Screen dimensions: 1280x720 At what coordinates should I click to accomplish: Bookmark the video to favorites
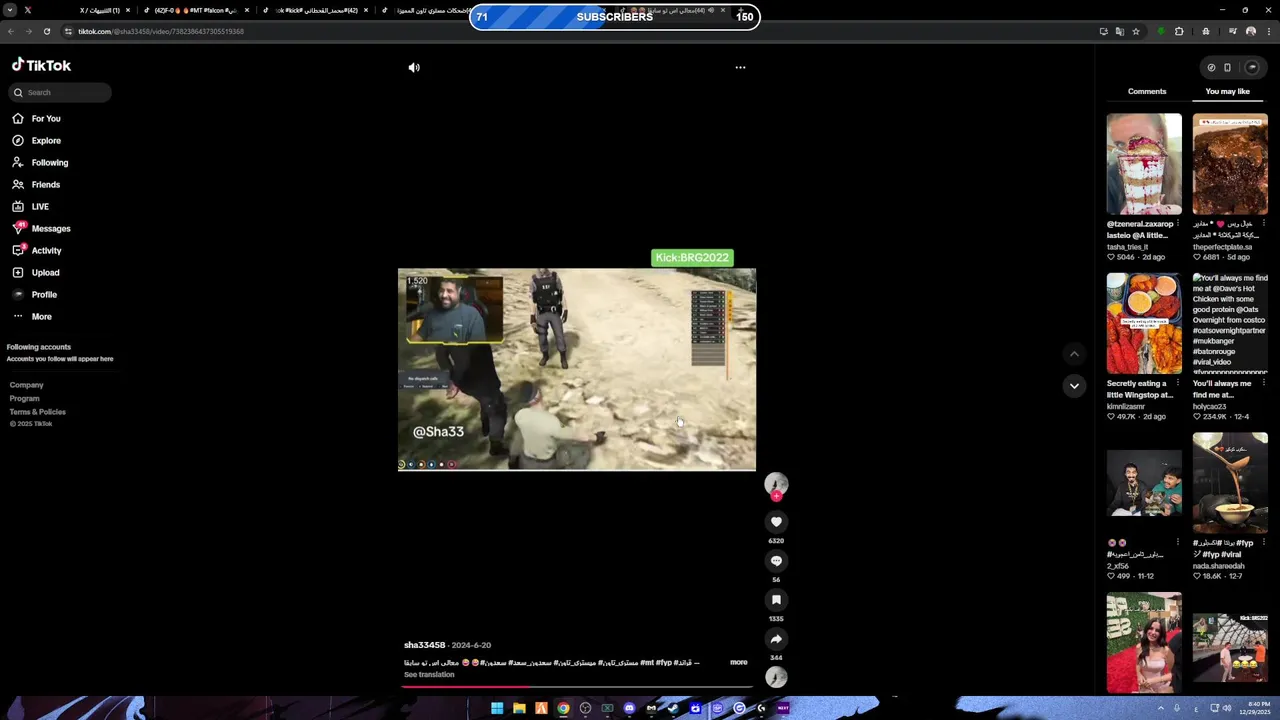coord(776,600)
